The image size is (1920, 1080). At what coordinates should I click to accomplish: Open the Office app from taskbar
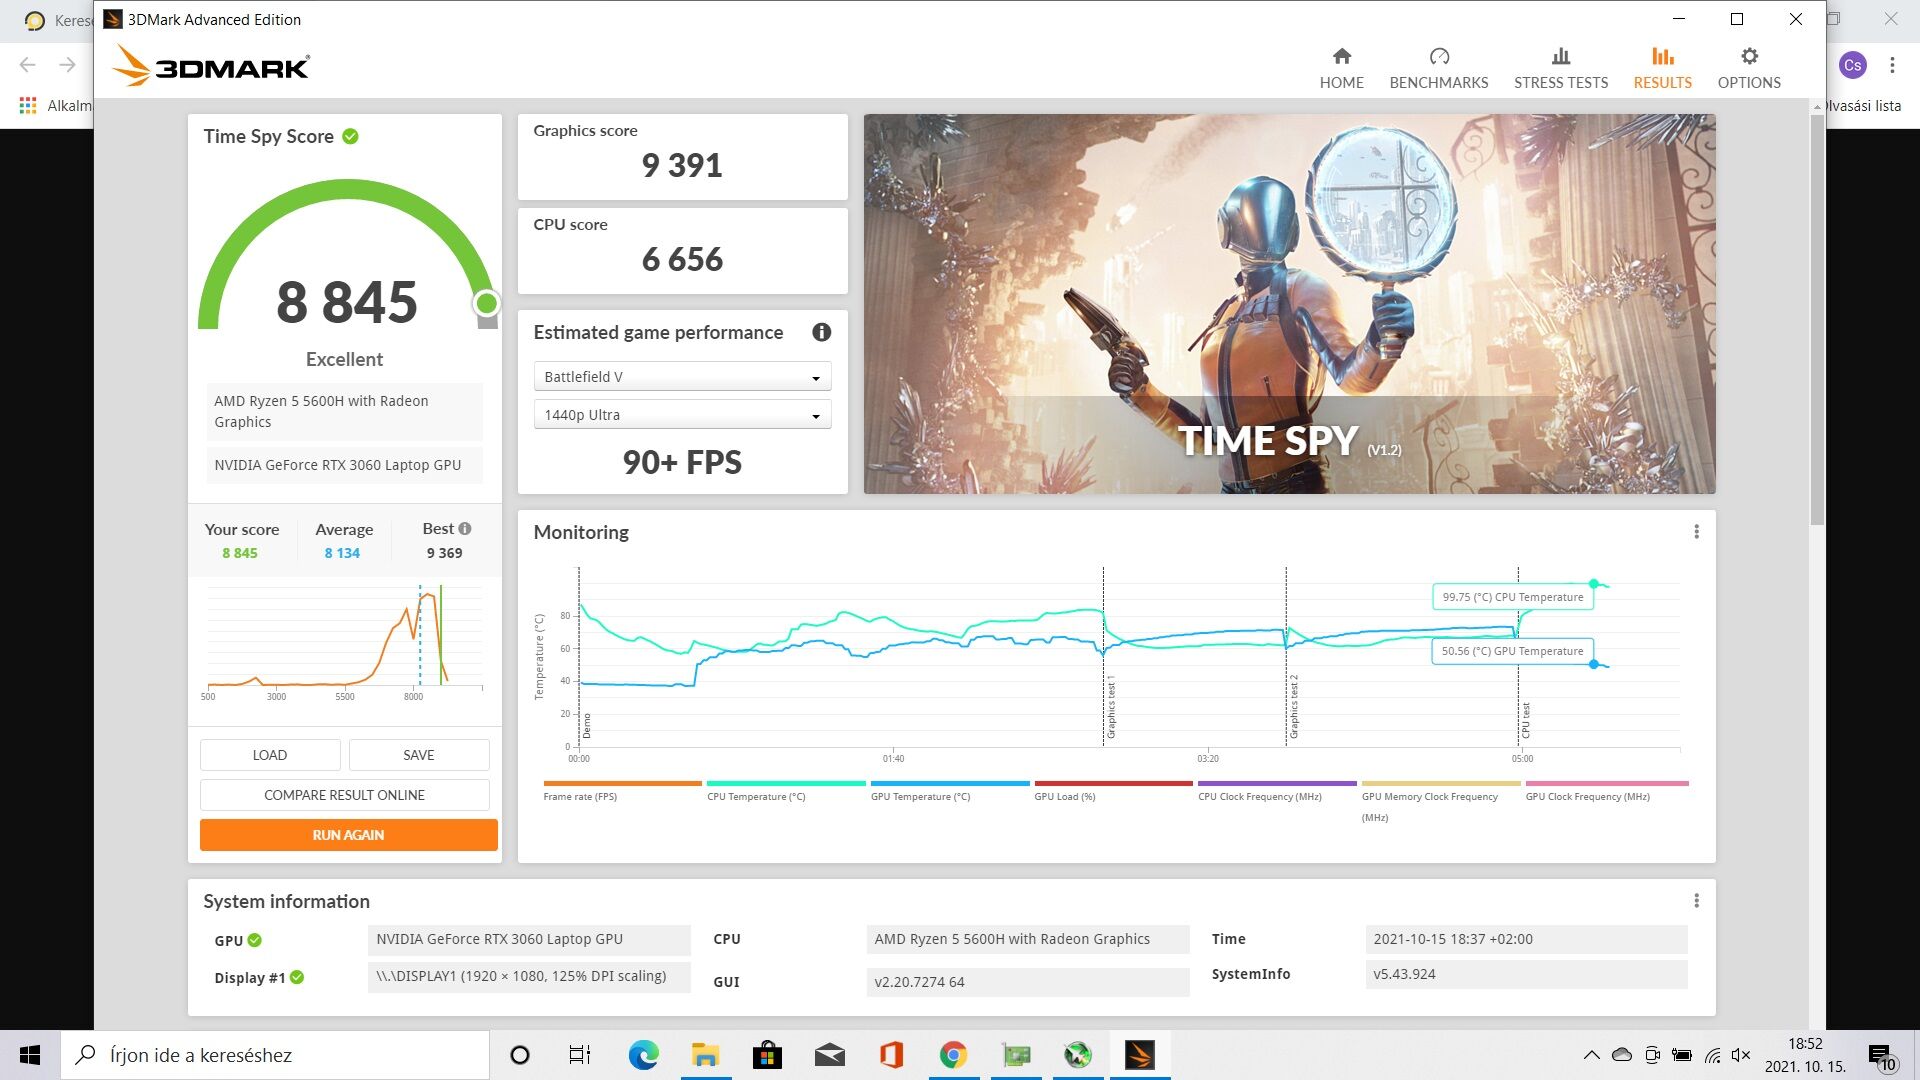pos(891,1055)
